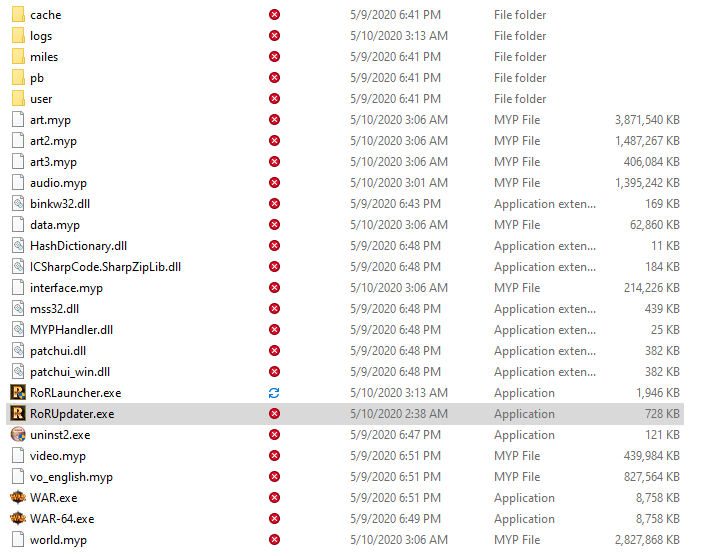Screen dimensions: 720x556
Task: Click MYP File type in the audio.myp row
Action: 517,183
